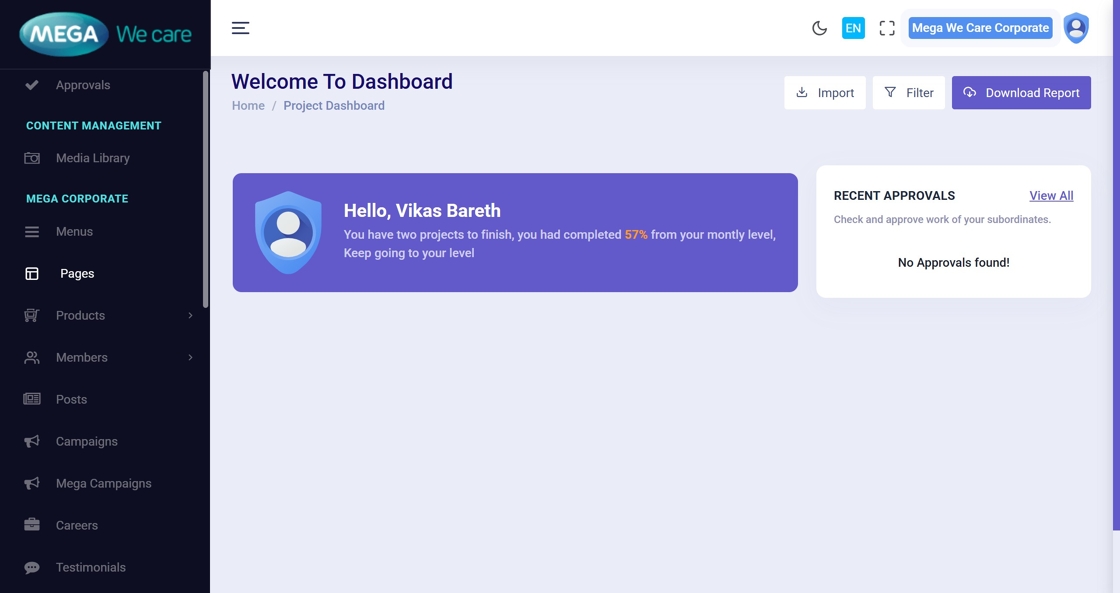Click the Download Report button
The width and height of the screenshot is (1120, 593).
[x=1021, y=93]
